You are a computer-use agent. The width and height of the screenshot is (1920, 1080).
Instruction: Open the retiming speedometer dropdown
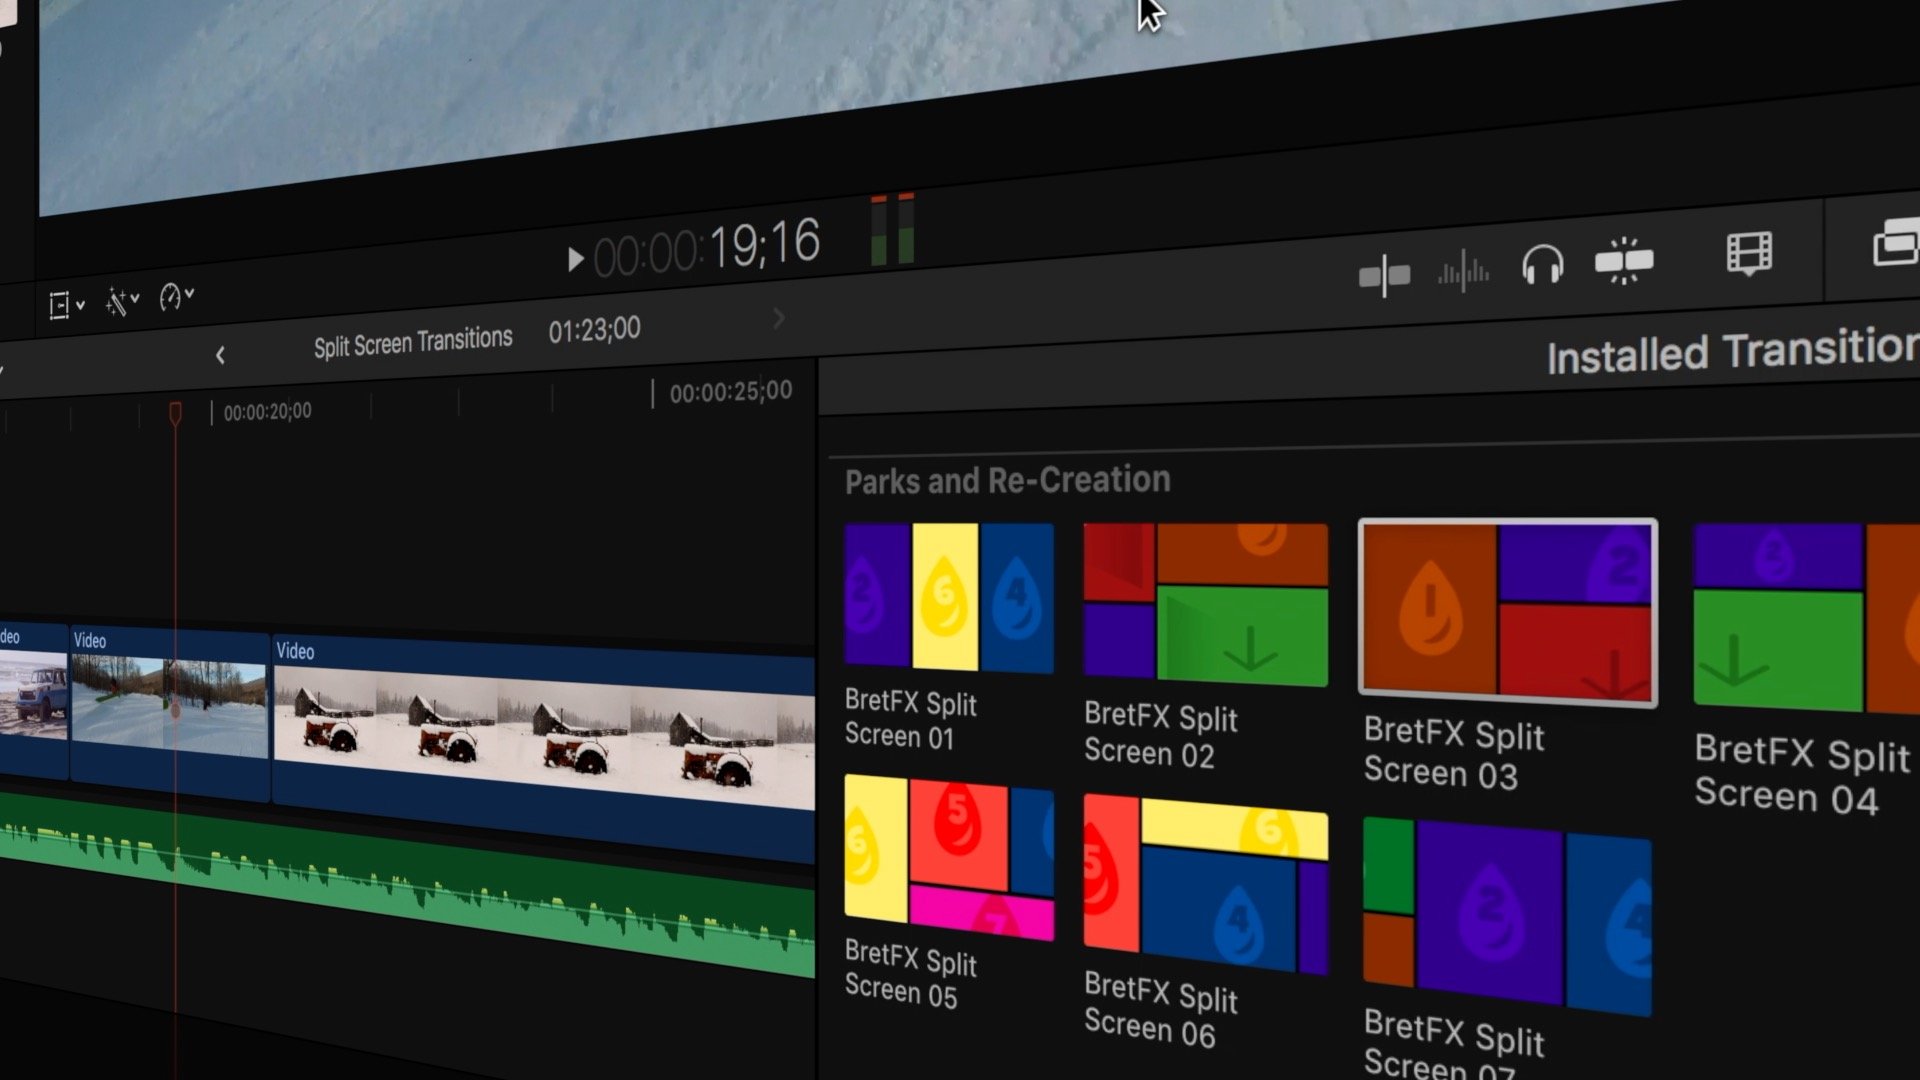pos(176,296)
